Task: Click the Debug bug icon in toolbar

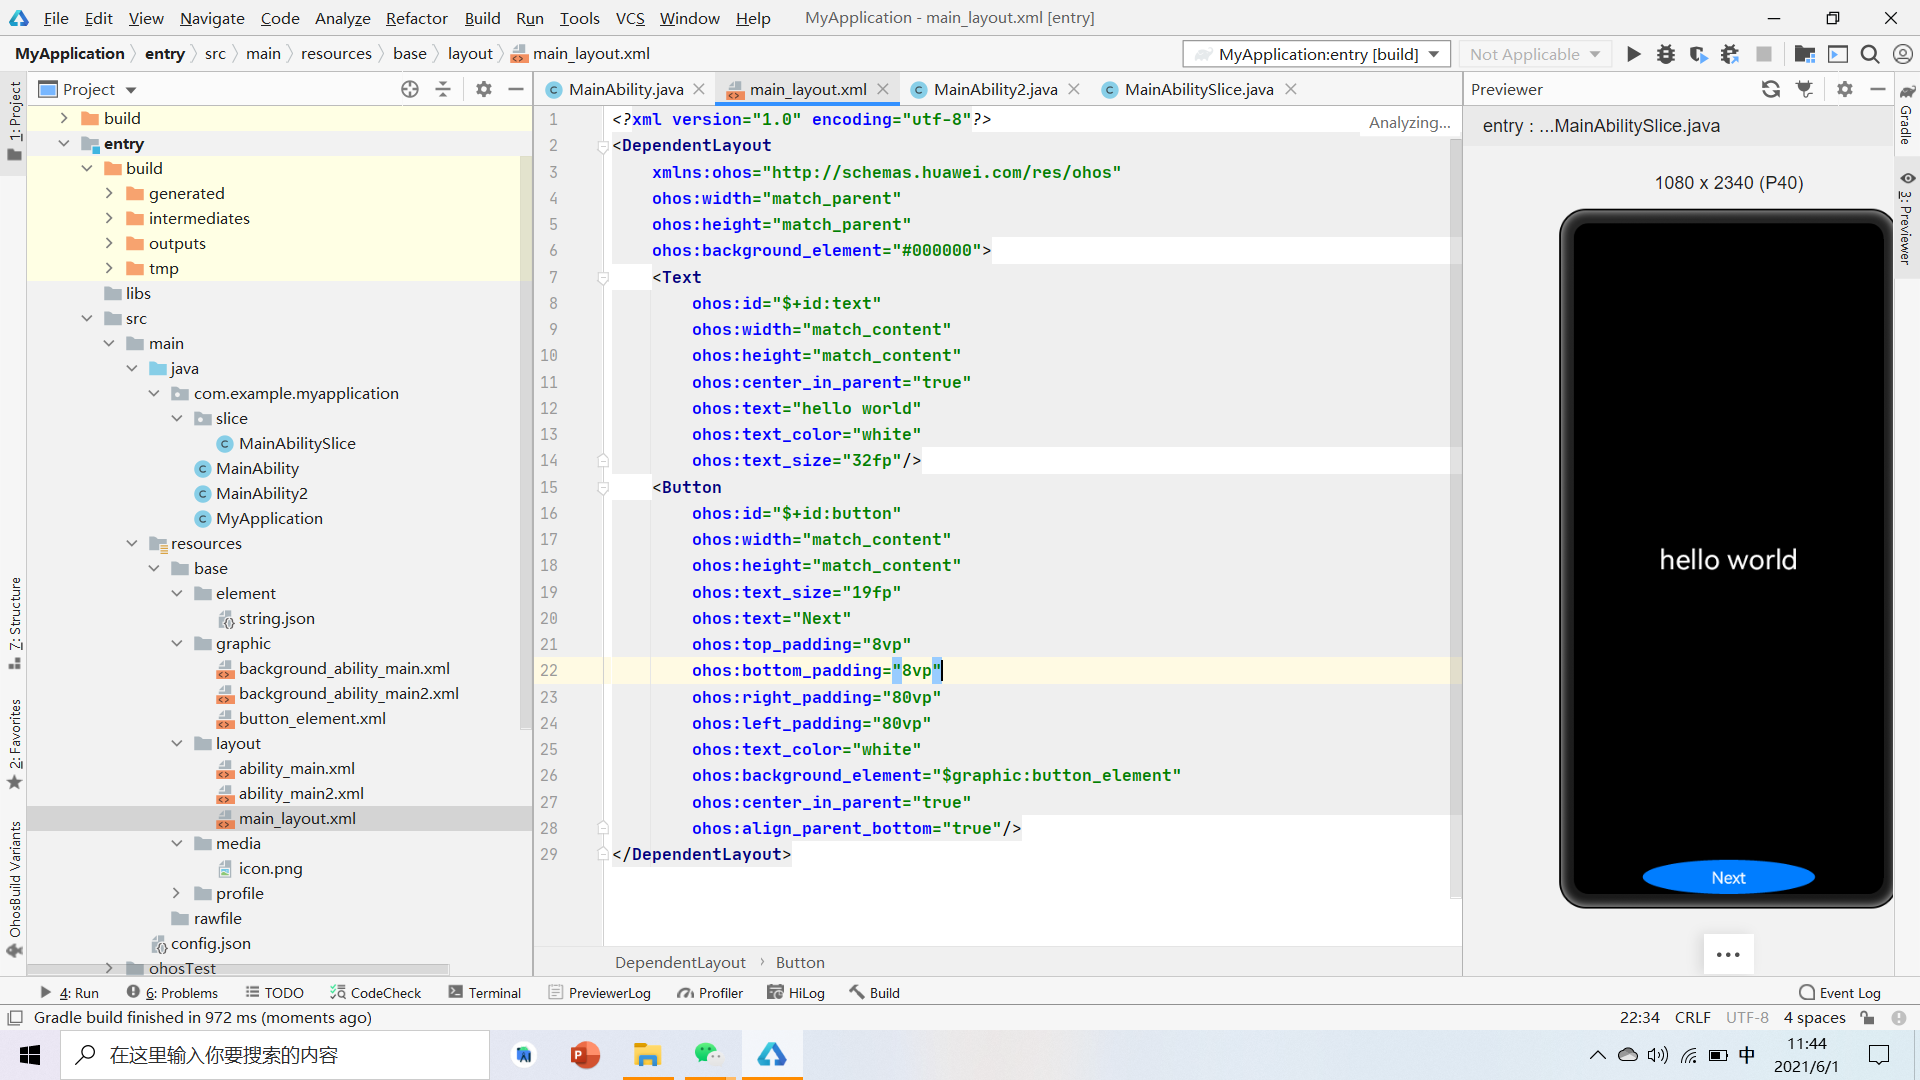Action: coord(1665,54)
